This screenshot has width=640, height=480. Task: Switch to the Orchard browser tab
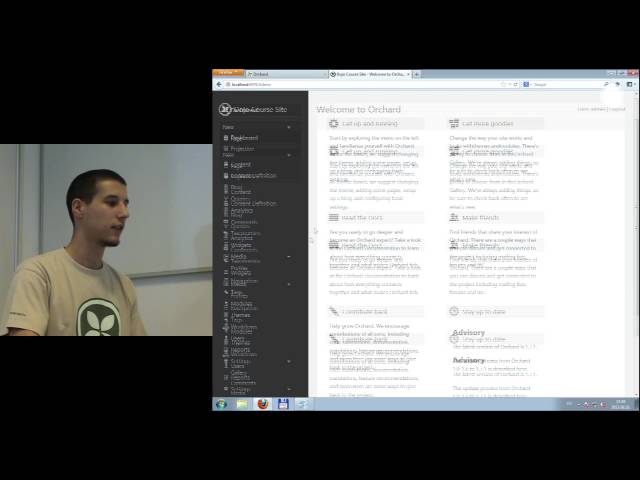[x=286, y=74]
